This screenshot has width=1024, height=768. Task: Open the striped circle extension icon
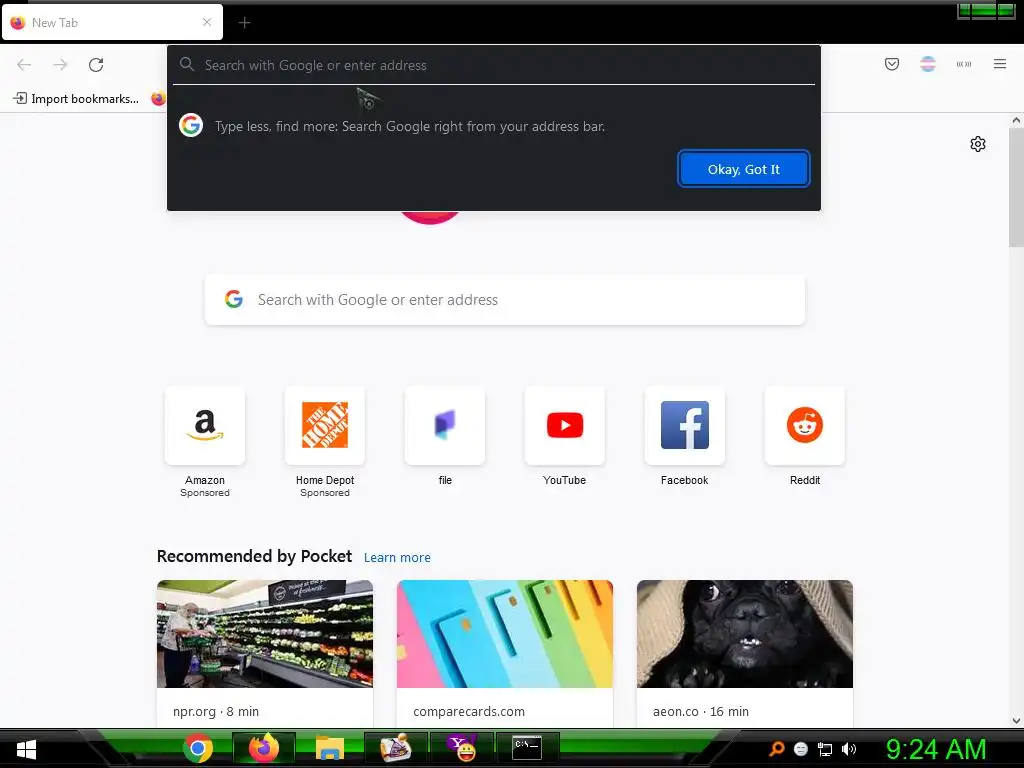[927, 64]
